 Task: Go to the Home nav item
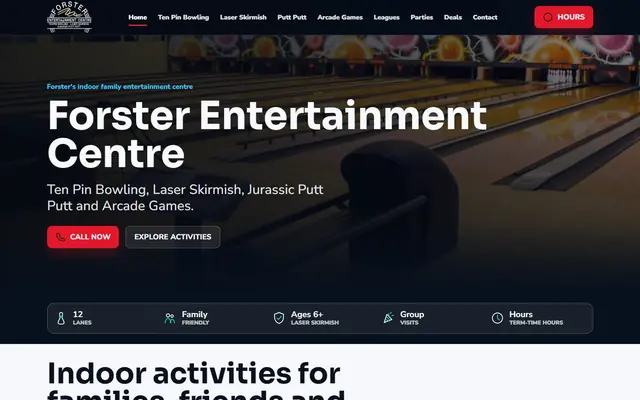pyautogui.click(x=138, y=17)
